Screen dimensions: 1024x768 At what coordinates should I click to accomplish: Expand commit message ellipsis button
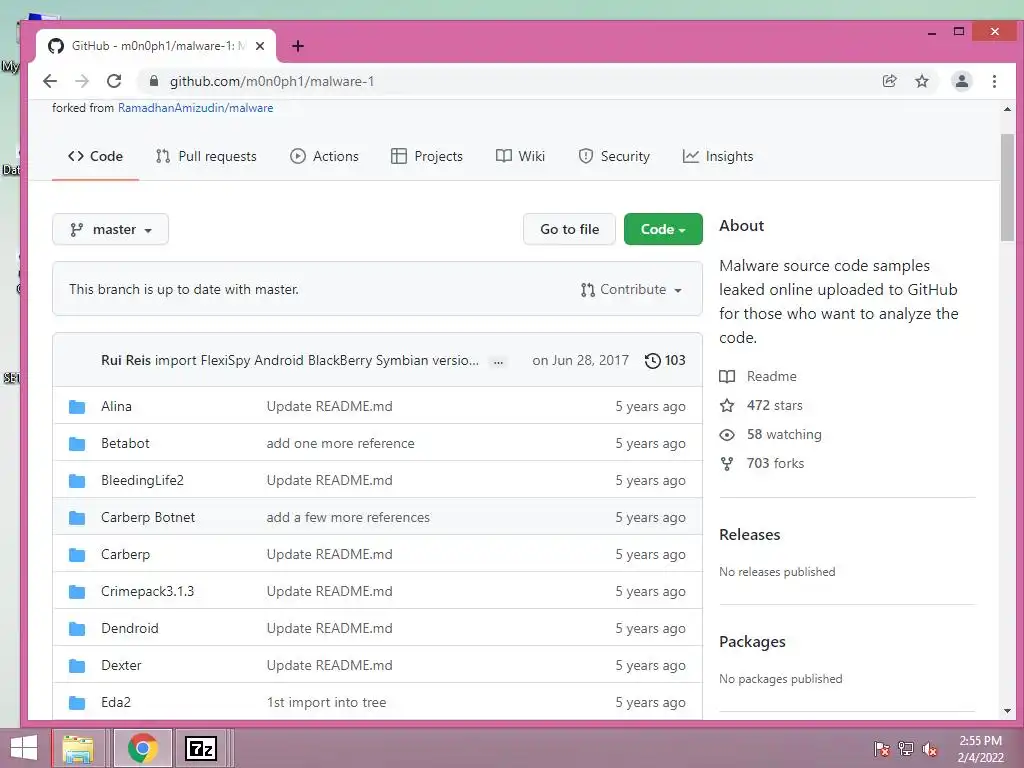(x=498, y=362)
